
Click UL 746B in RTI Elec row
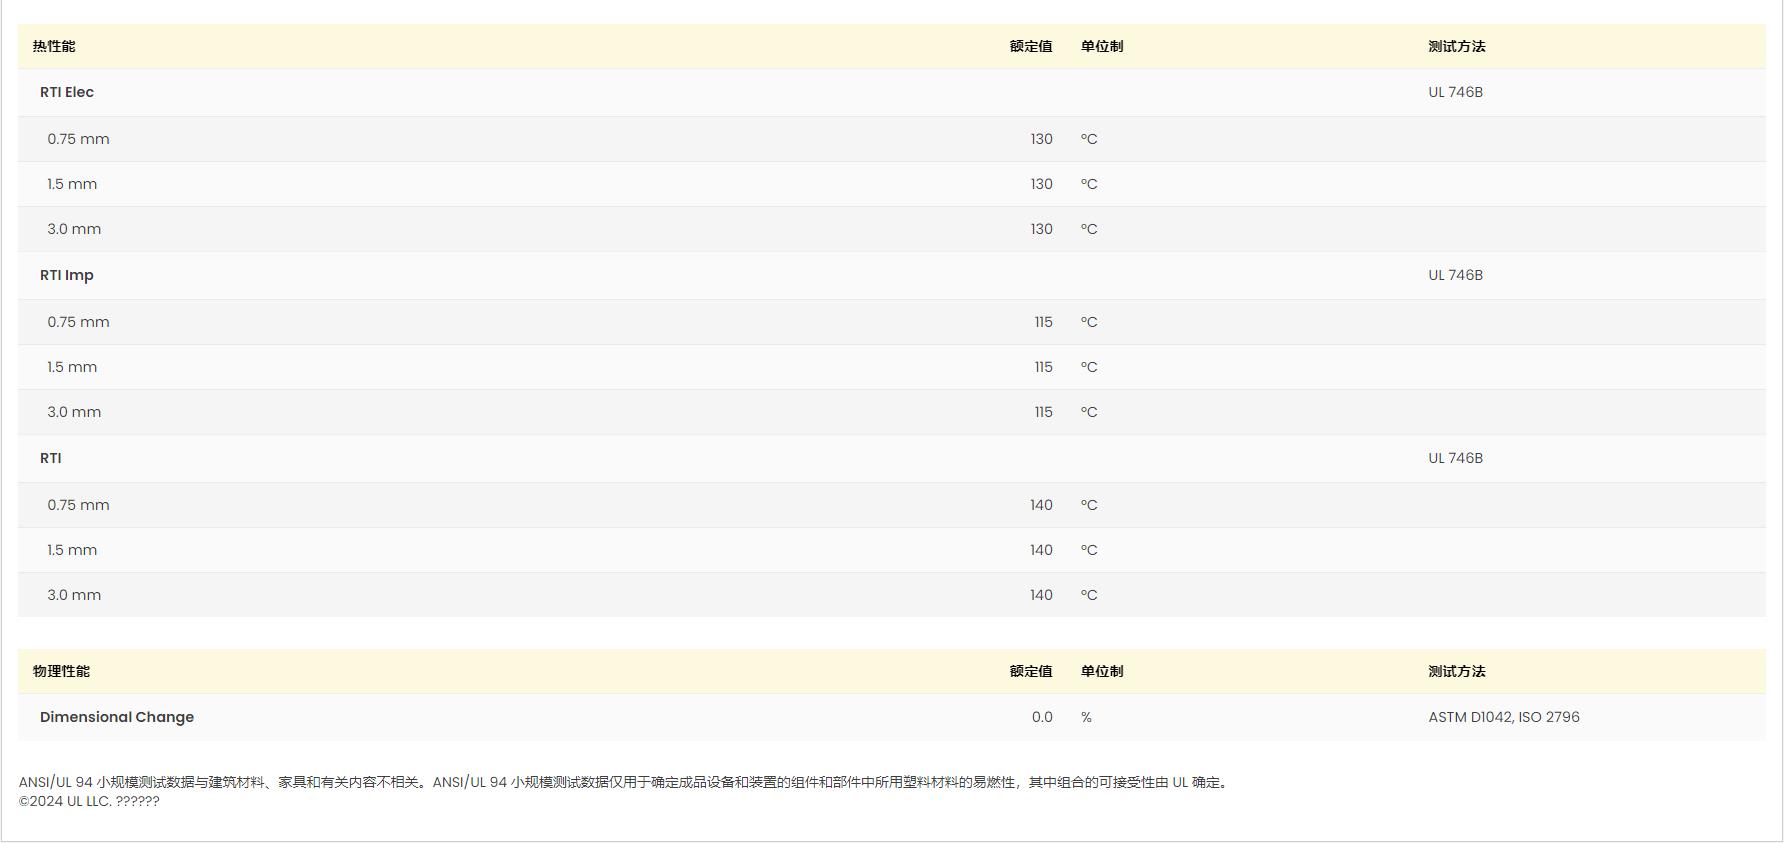click(1455, 92)
